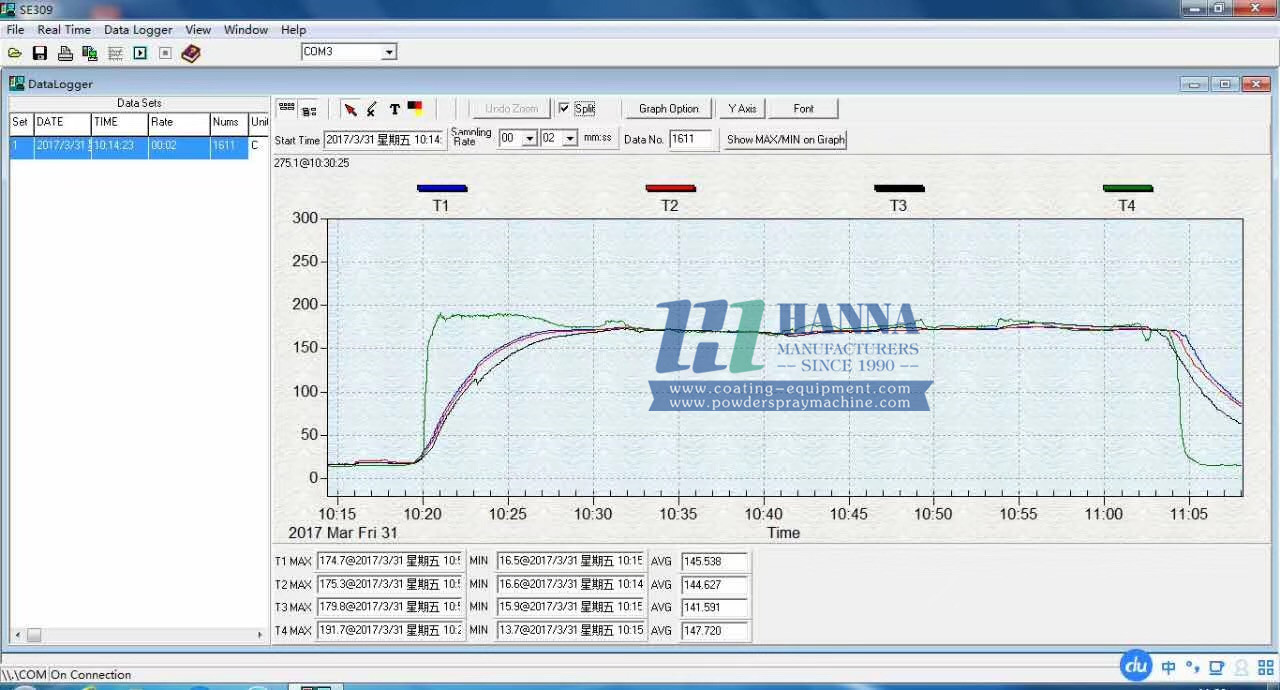
Task: Open the sampling rate minutes dropdown
Action: tap(530, 139)
